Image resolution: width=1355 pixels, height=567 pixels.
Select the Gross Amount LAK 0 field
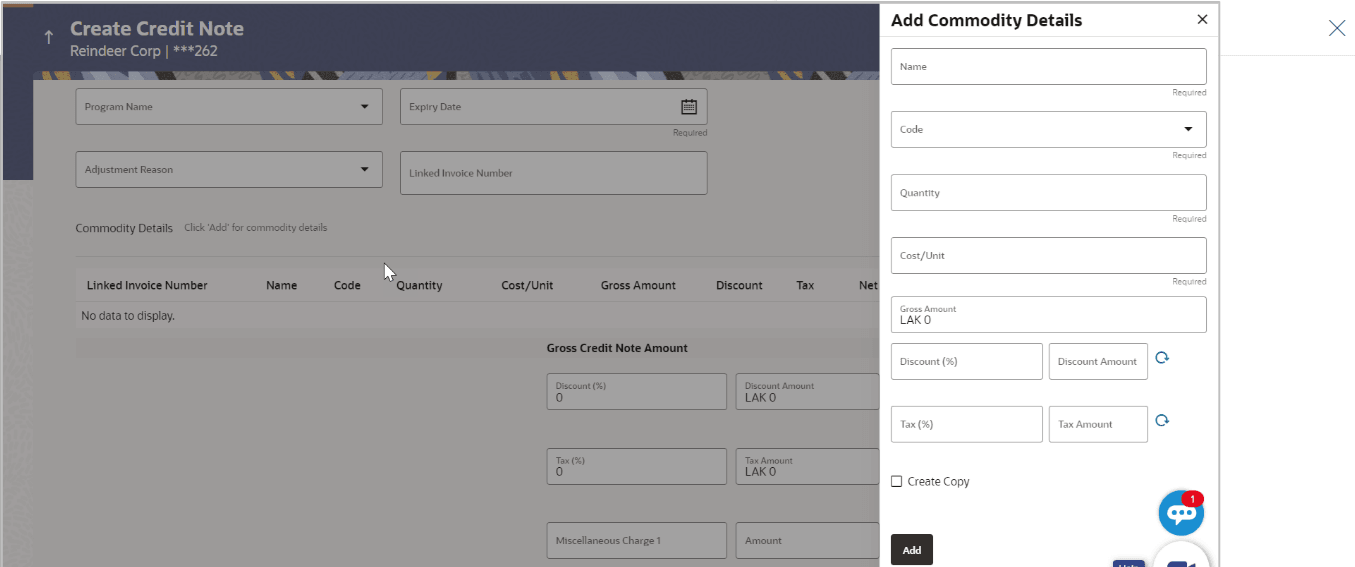(x=1049, y=314)
